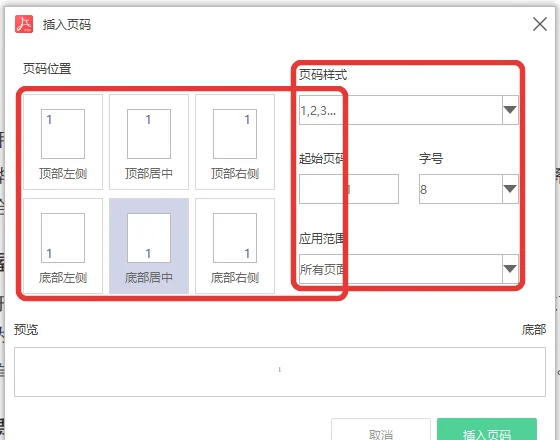Select the 顶部左侧 page number position

(63, 142)
